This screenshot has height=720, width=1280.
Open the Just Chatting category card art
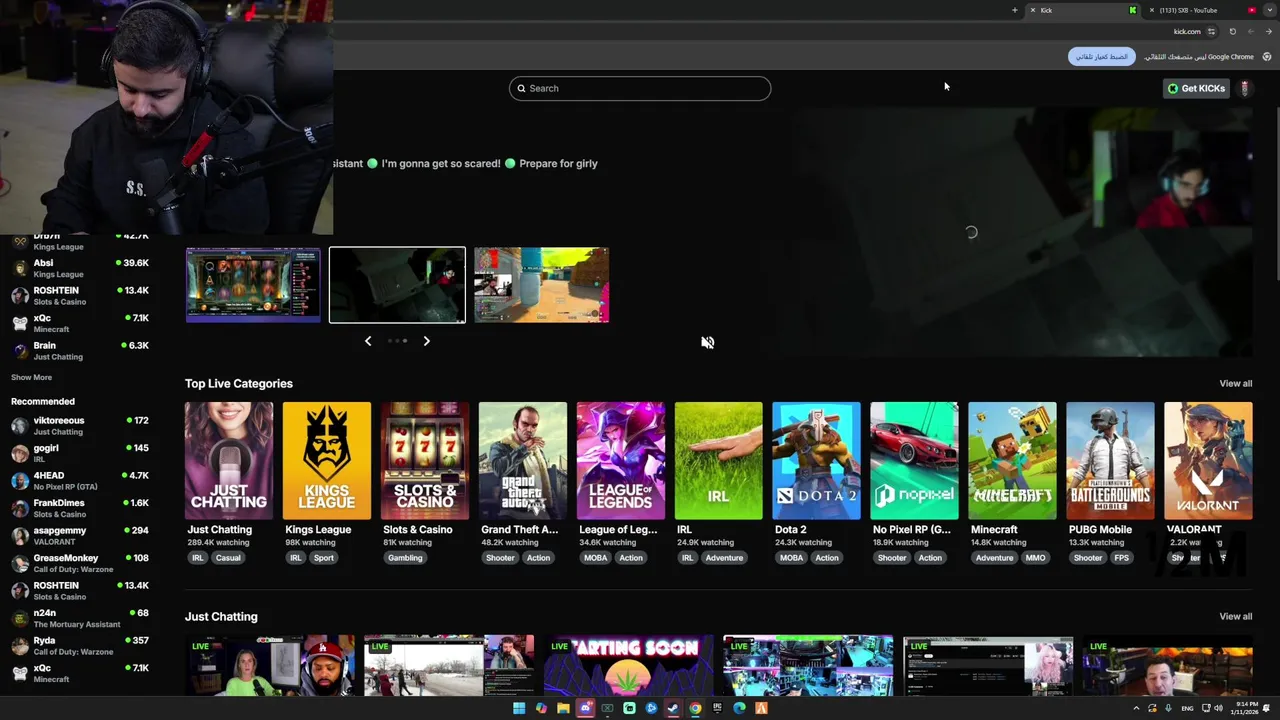tap(228, 461)
